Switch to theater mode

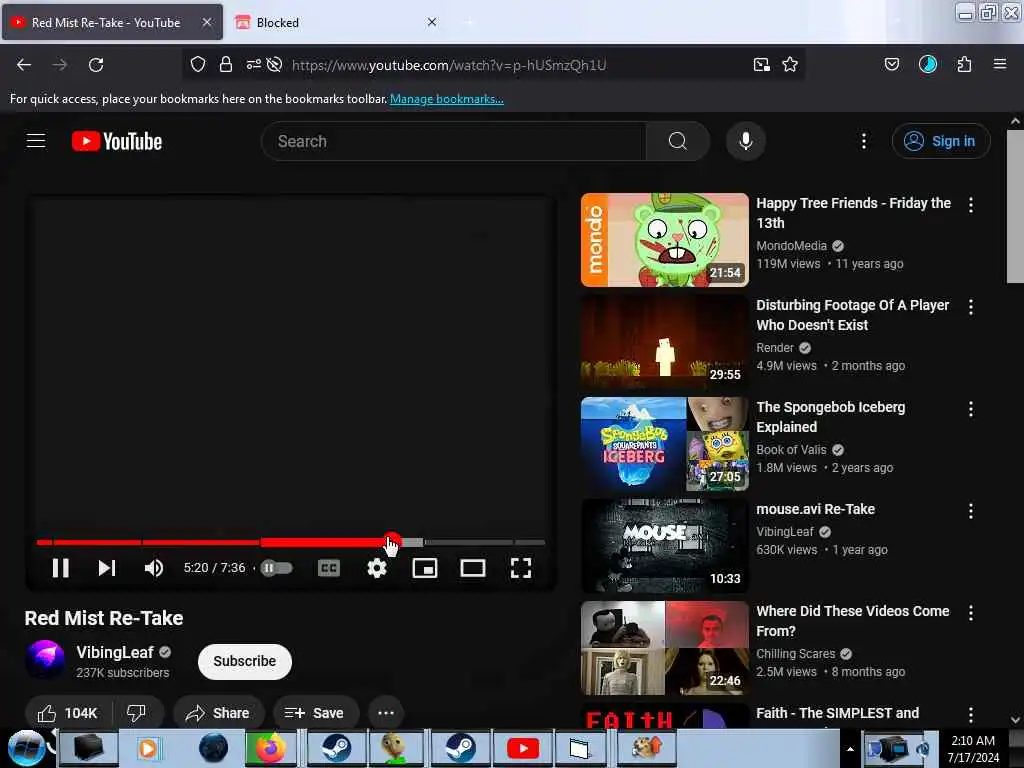pos(473,568)
